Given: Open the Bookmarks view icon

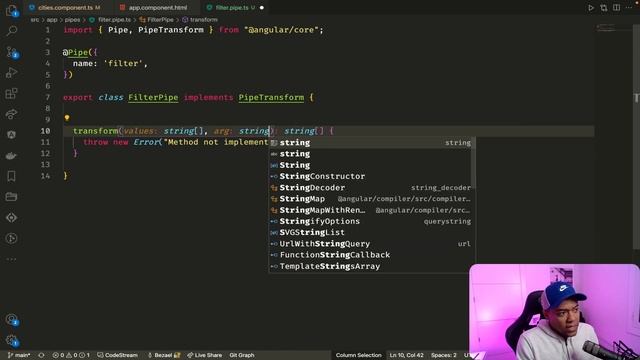Looking at the screenshot, I should [x=11, y=176].
